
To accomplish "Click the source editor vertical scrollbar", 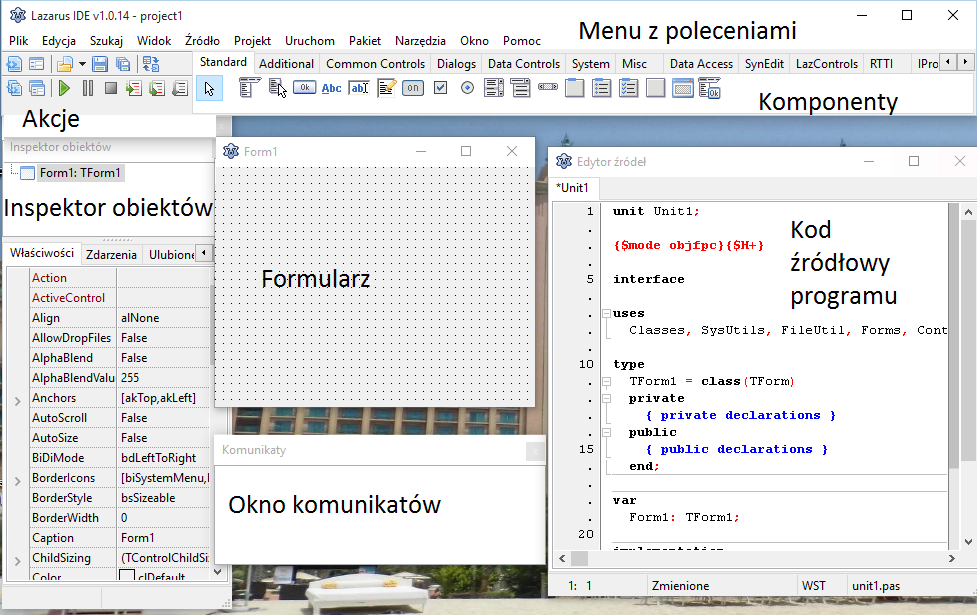I will click(x=967, y=377).
